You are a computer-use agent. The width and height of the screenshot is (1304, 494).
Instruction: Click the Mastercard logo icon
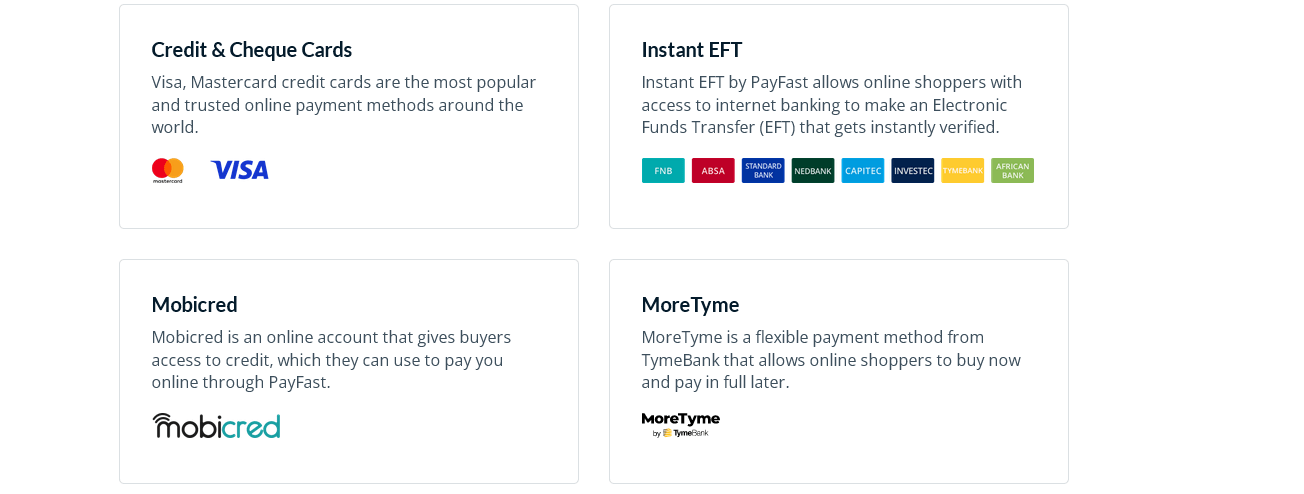tap(167, 170)
